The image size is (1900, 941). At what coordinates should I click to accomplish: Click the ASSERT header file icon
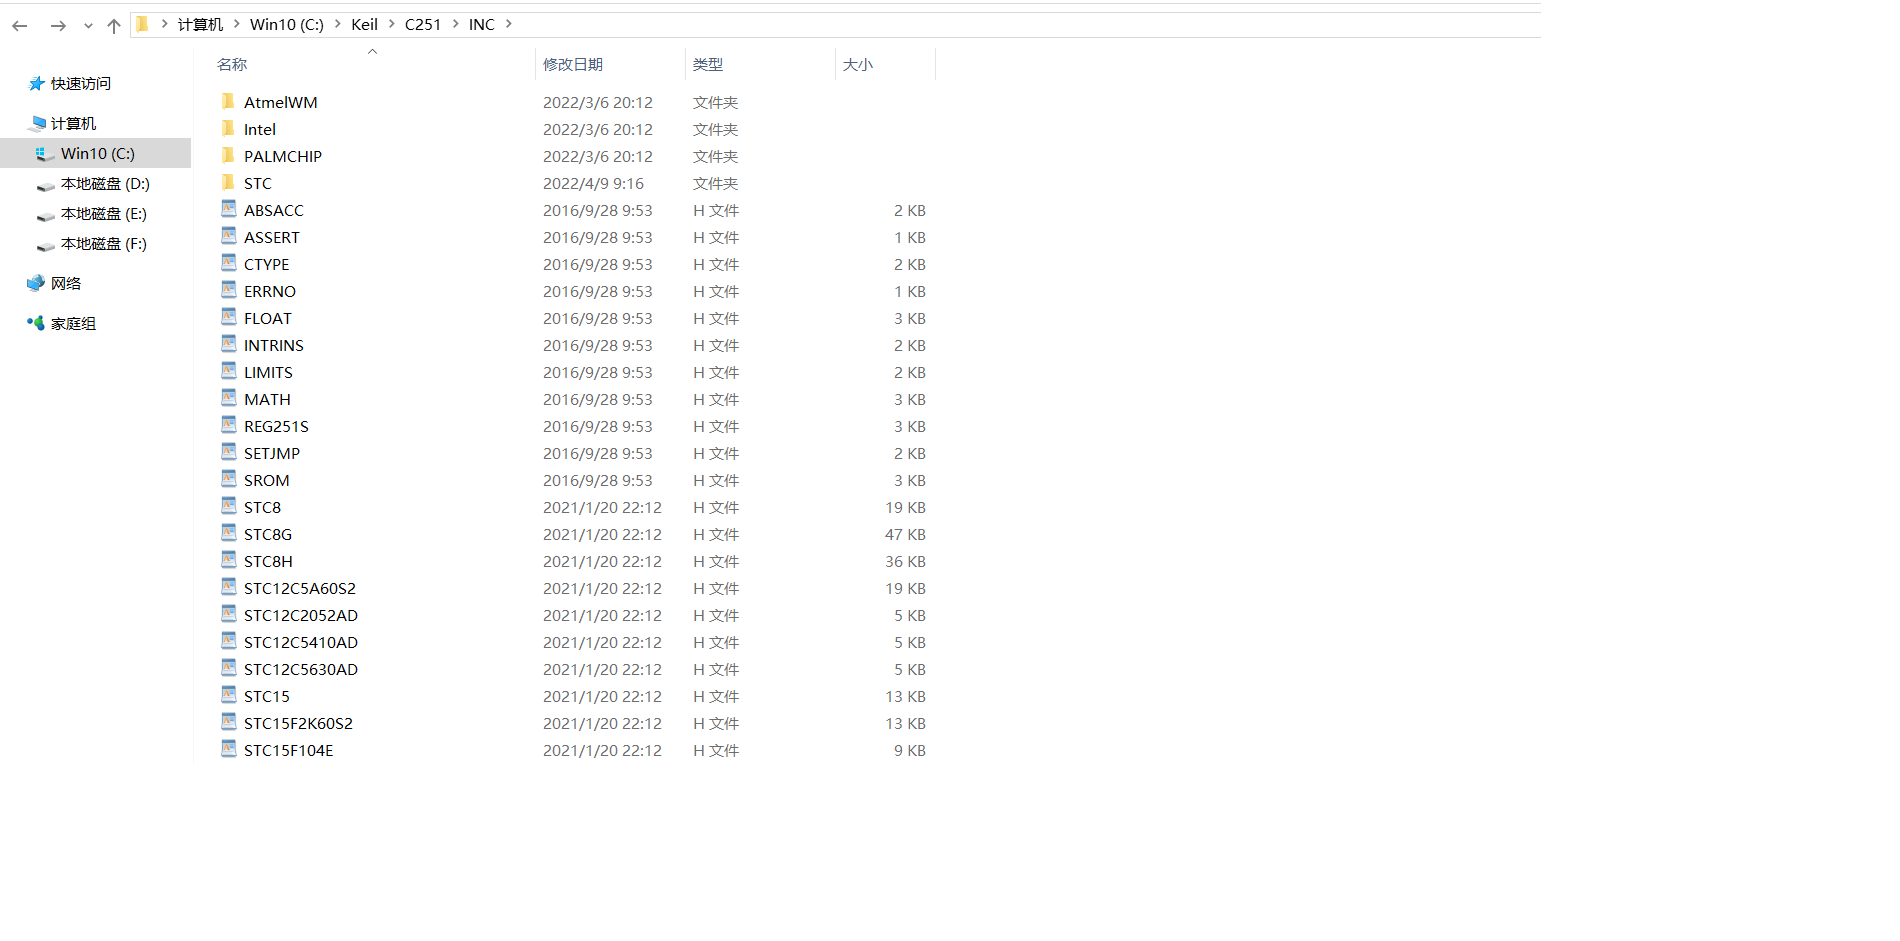(x=228, y=236)
